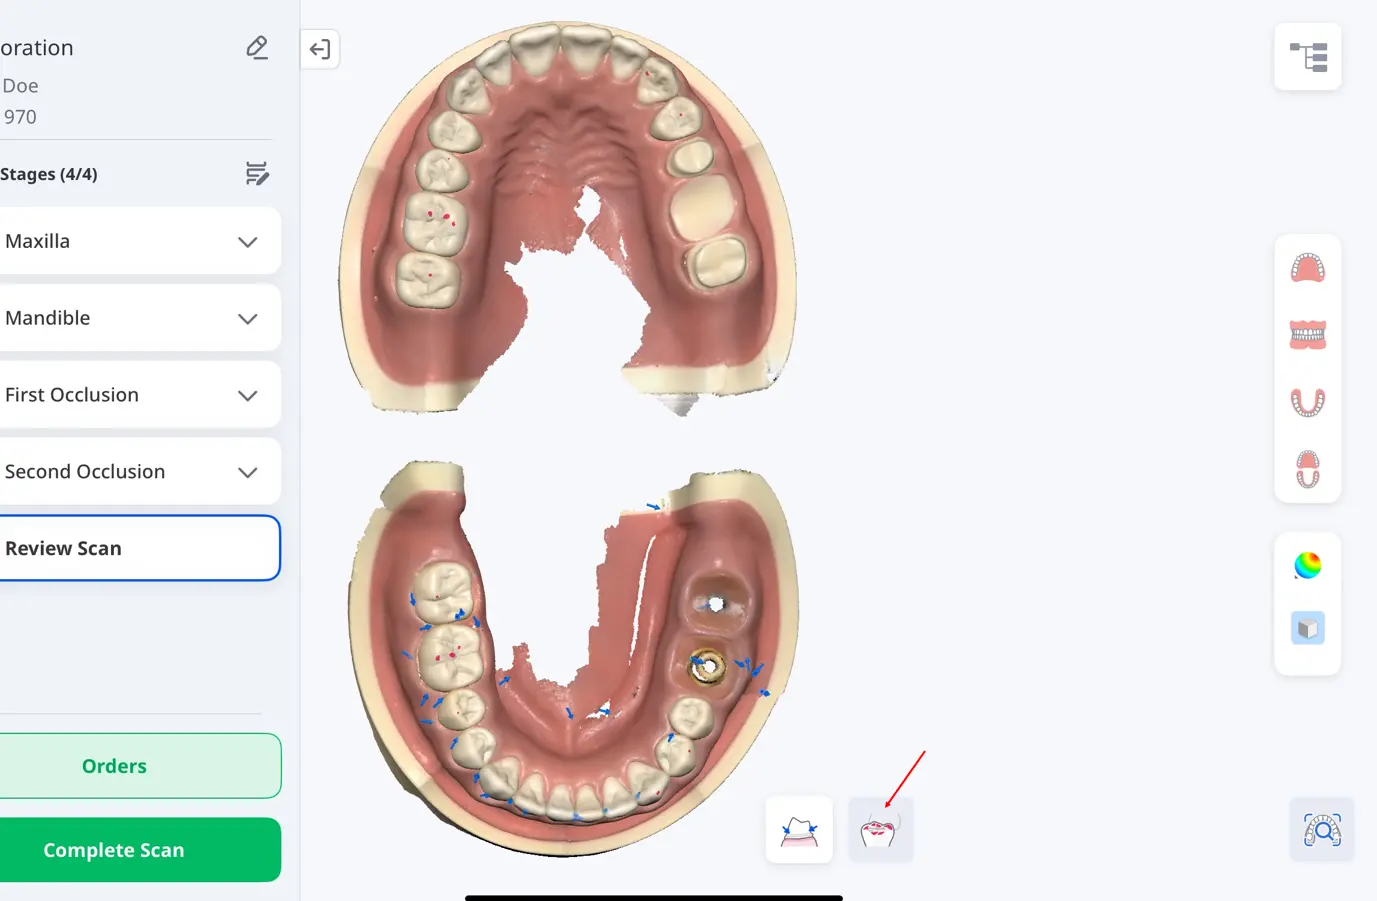
Task: Open the stages edit list icon
Action: 257,174
